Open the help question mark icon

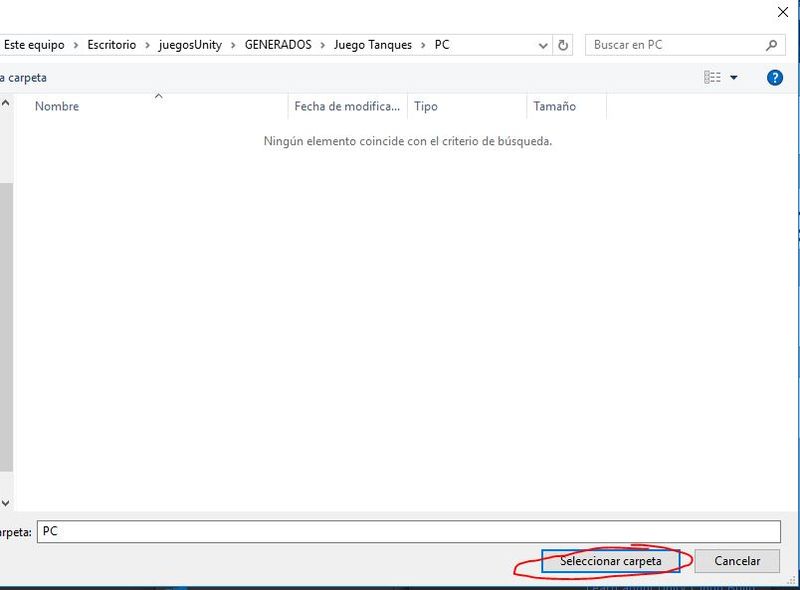coord(774,78)
